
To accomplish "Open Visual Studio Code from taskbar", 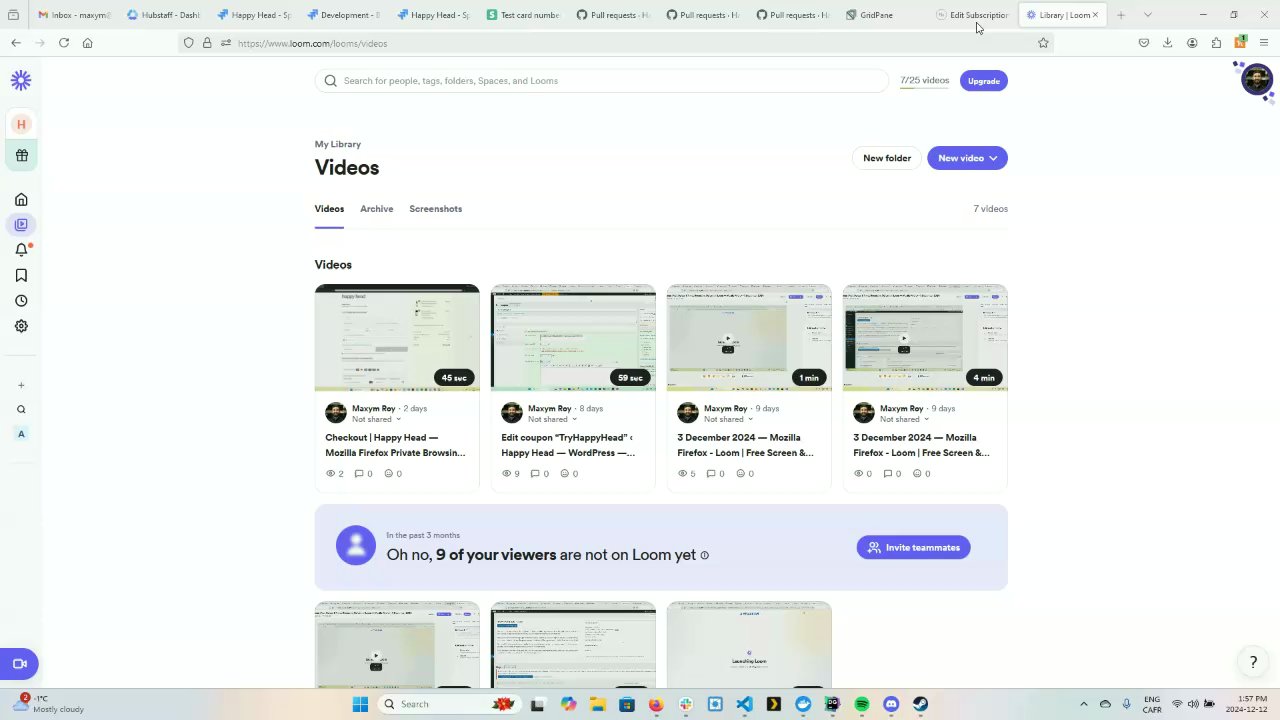I will coord(744,704).
